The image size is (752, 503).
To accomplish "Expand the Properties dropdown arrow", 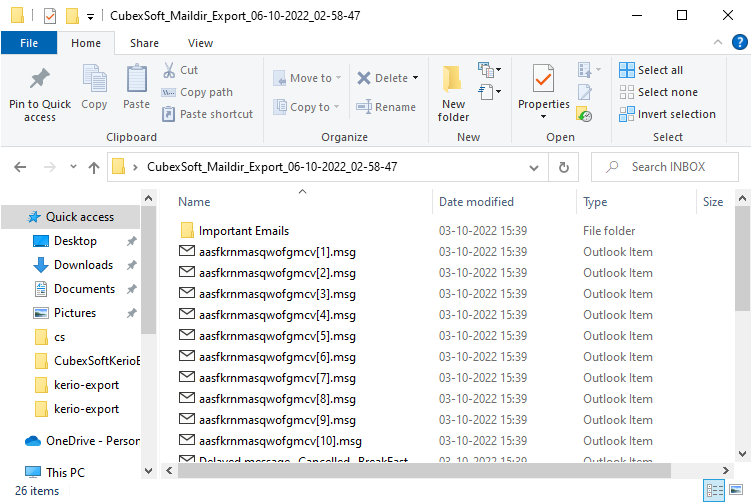I will [543, 117].
